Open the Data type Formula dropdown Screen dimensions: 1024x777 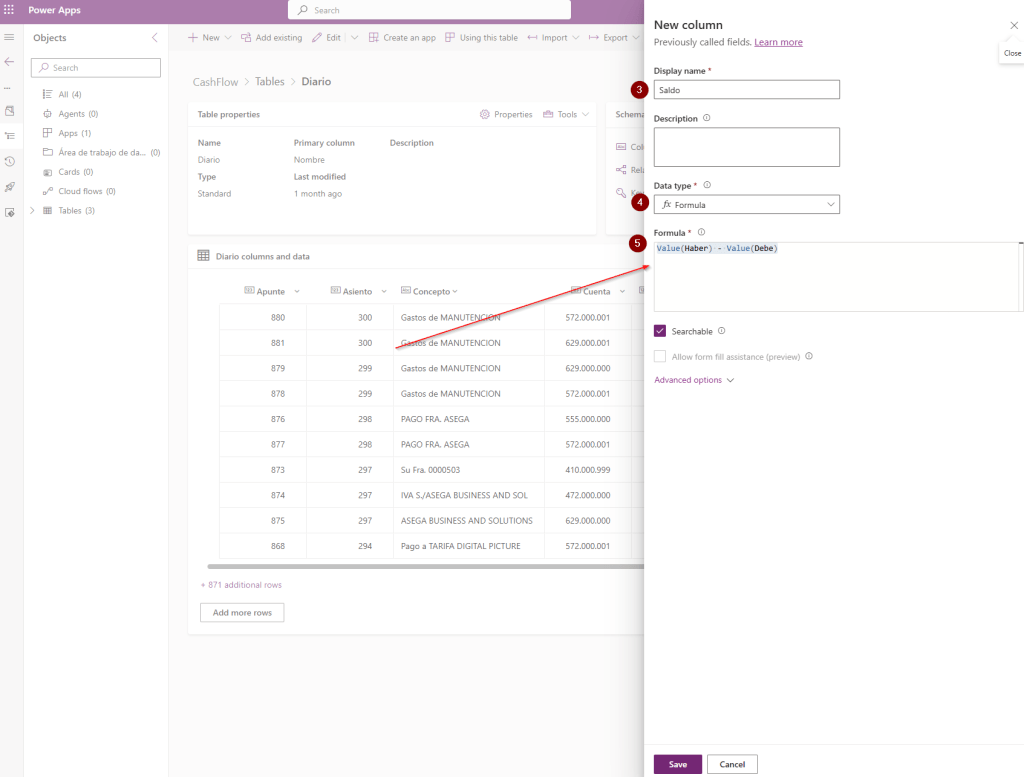[x=746, y=205]
